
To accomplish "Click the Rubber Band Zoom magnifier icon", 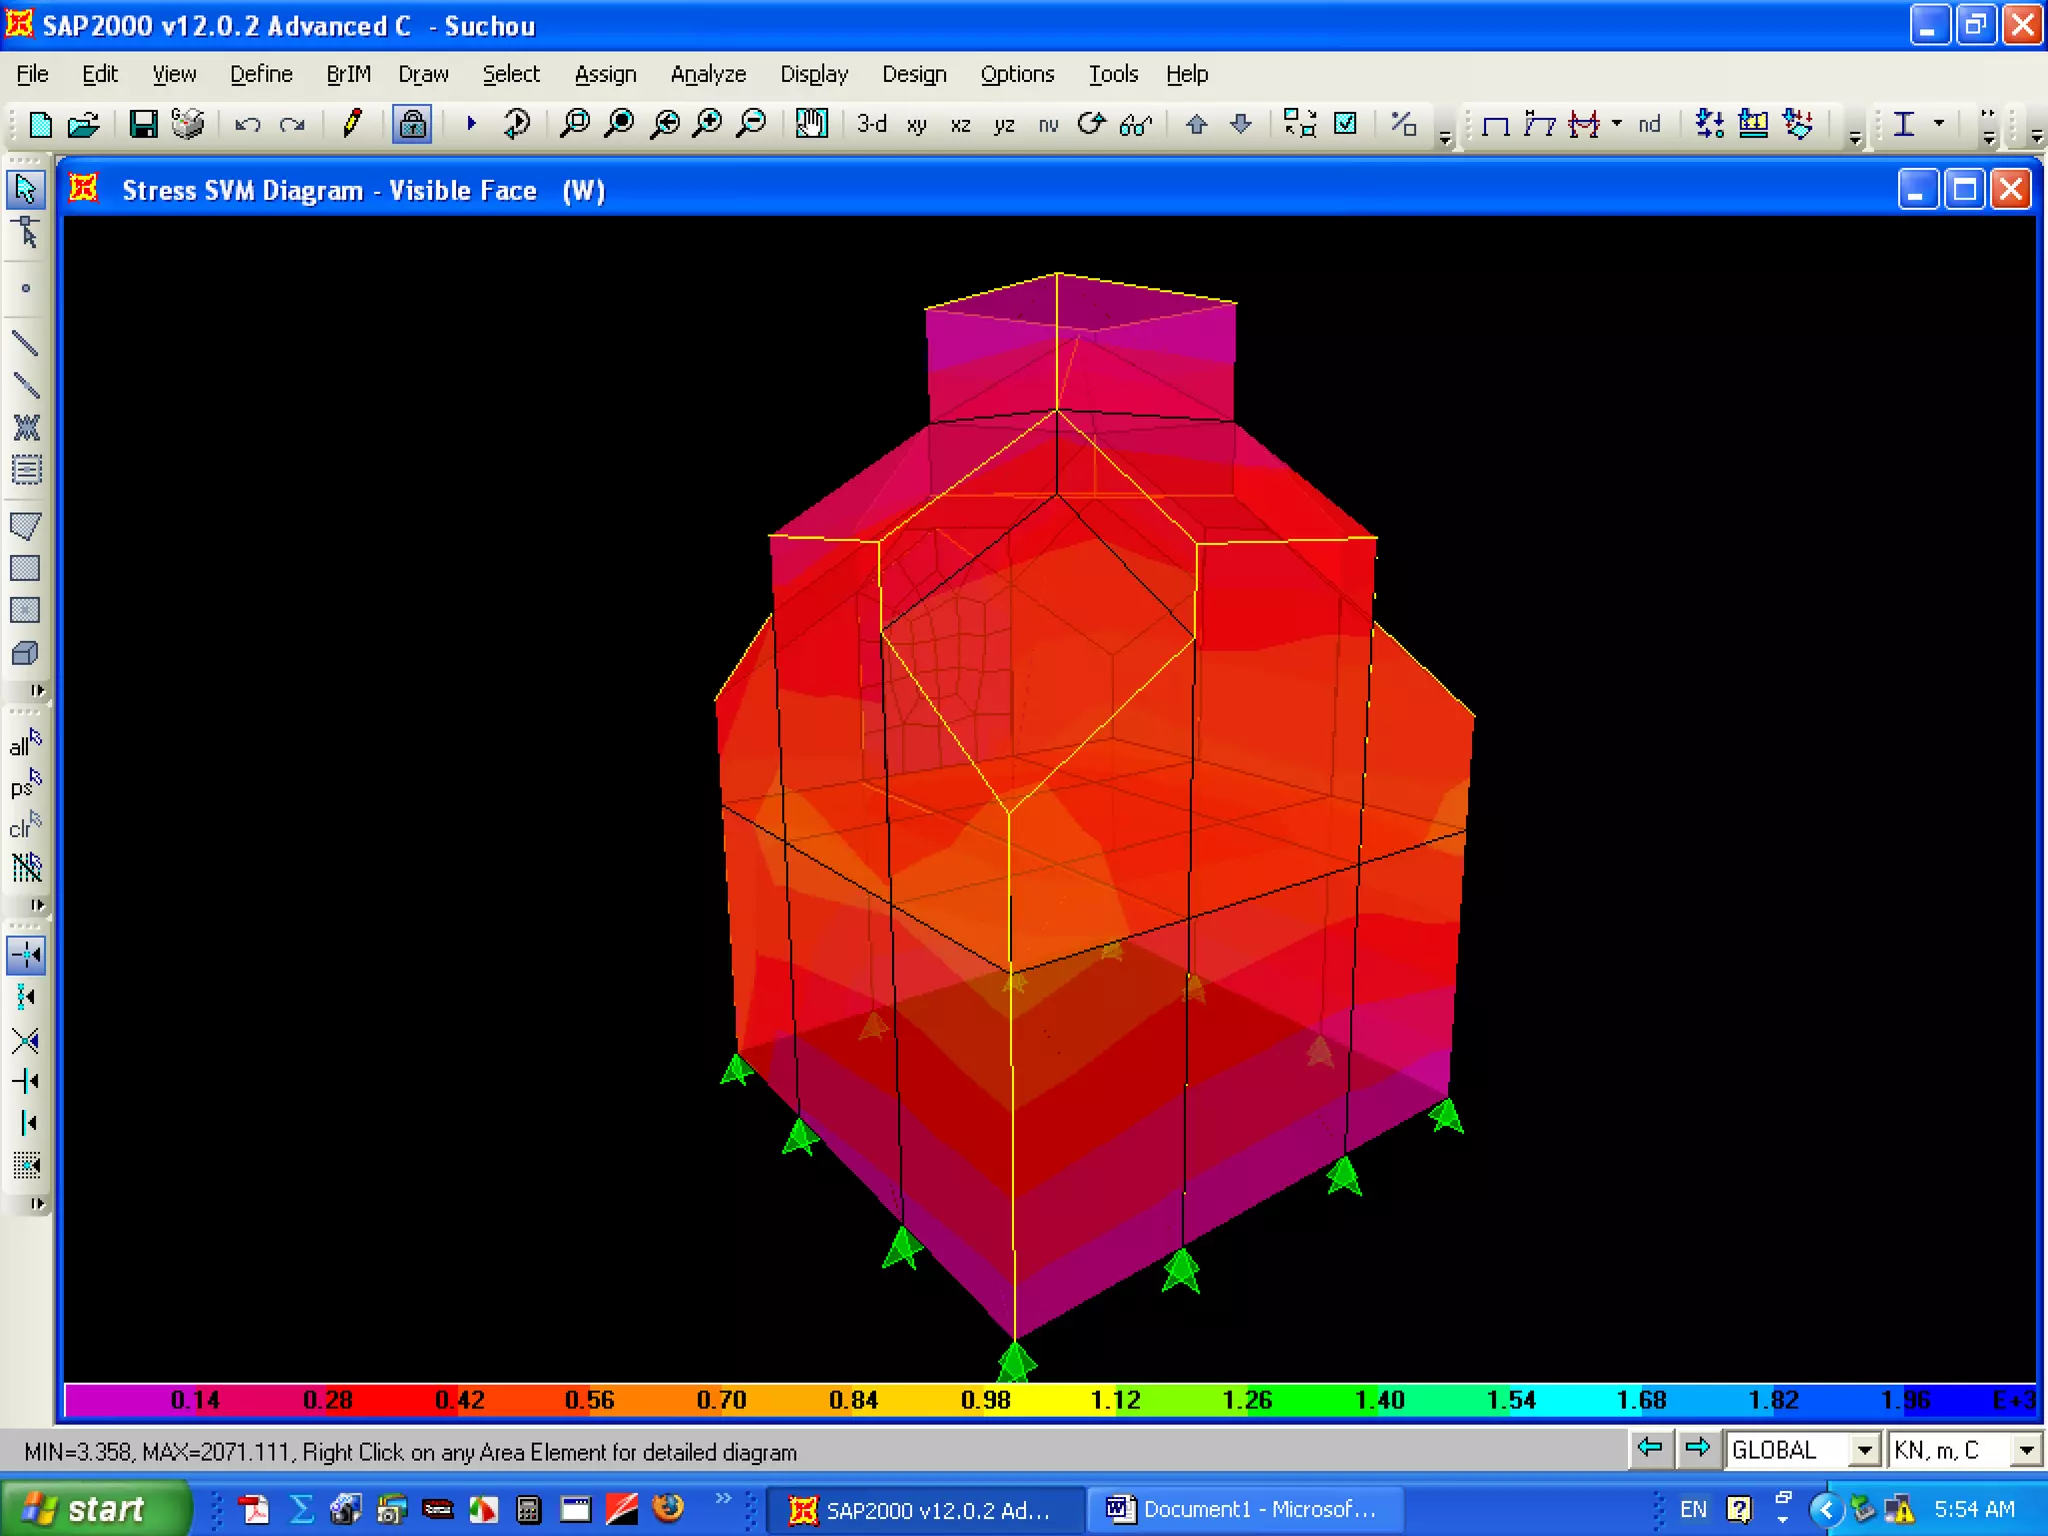I will point(575,124).
